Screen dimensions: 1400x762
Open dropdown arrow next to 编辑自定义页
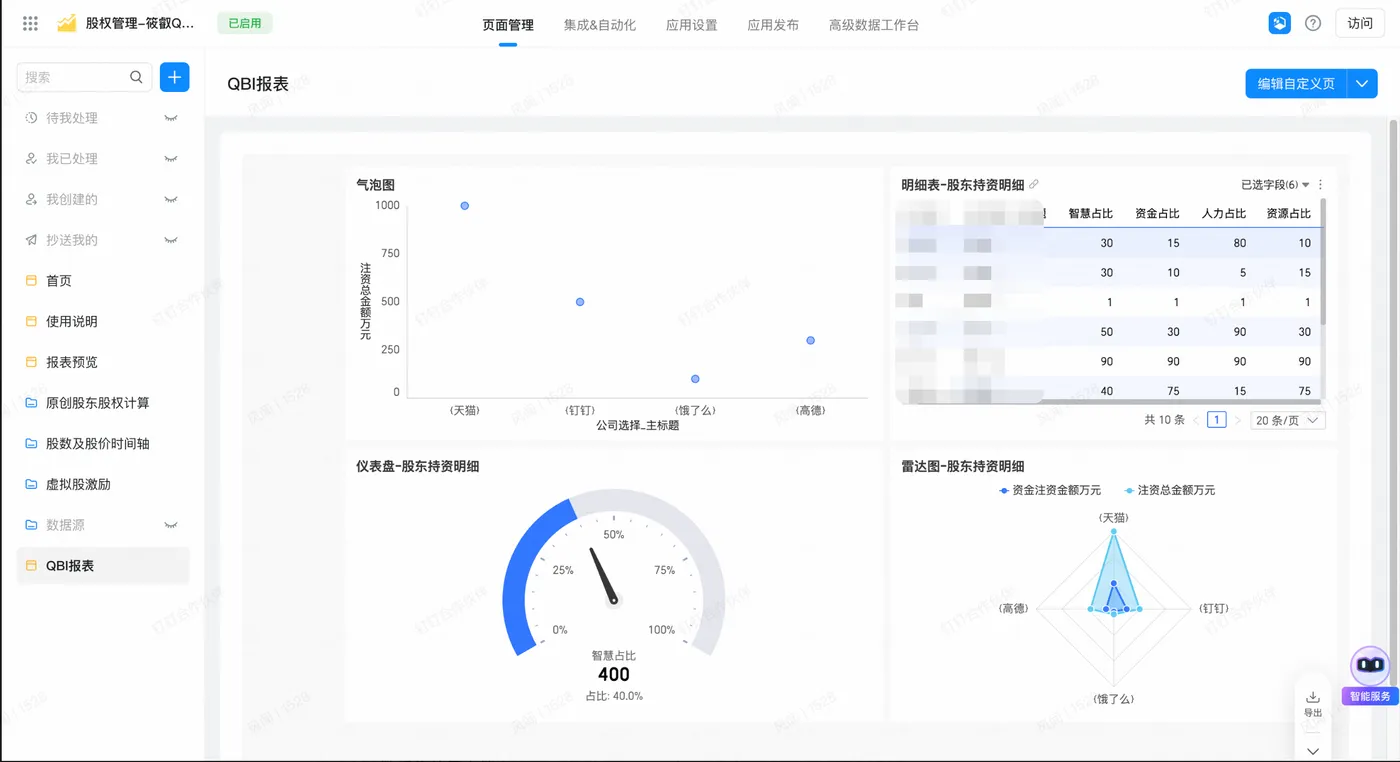(x=1362, y=84)
